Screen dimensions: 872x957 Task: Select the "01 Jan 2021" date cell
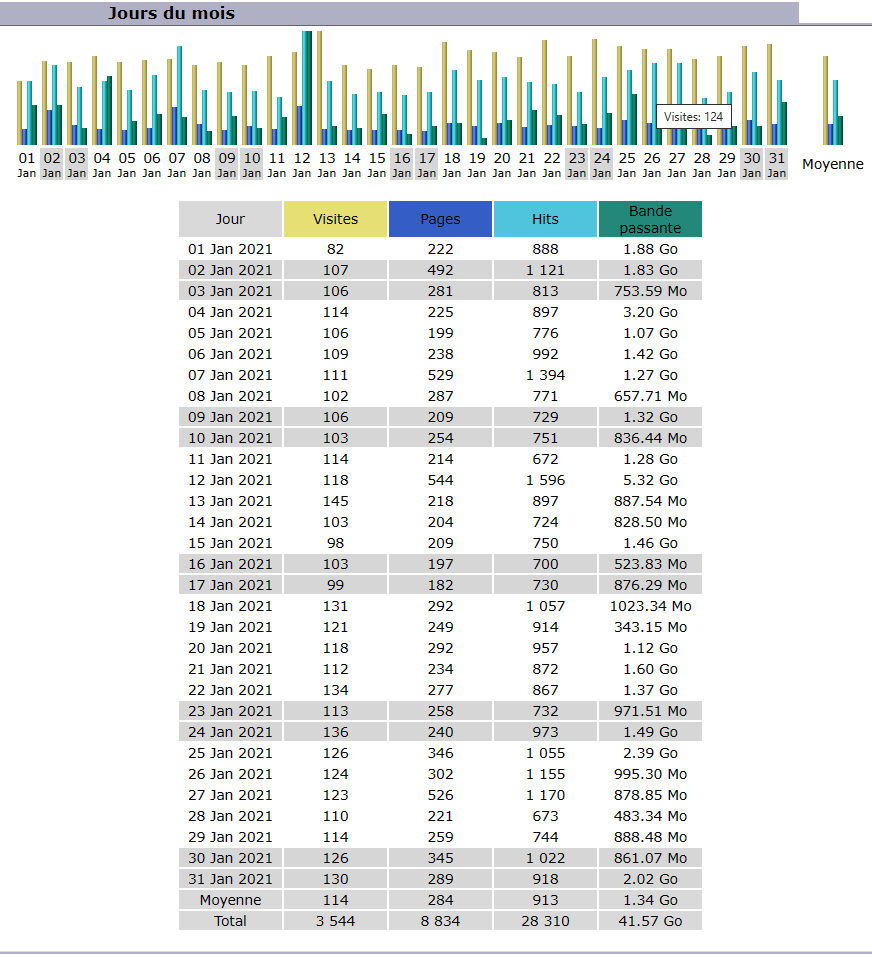[230, 249]
